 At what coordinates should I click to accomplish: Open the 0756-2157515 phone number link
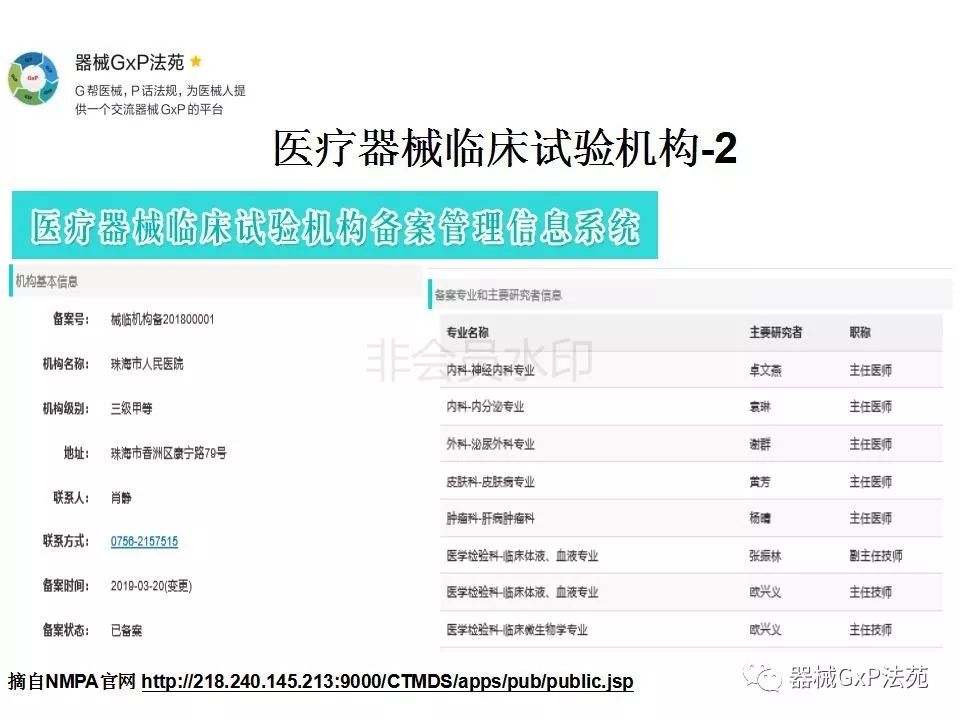pos(144,541)
